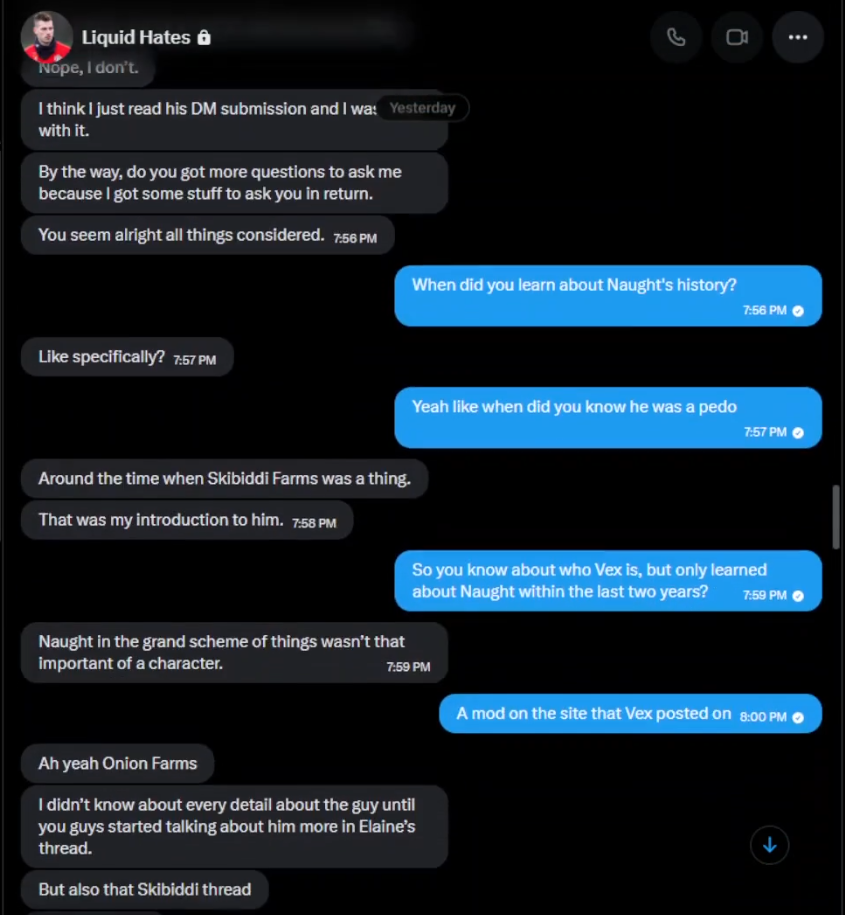845x915 pixels.
Task: Select the 'You seem alright' message bubble
Action: click(x=208, y=235)
